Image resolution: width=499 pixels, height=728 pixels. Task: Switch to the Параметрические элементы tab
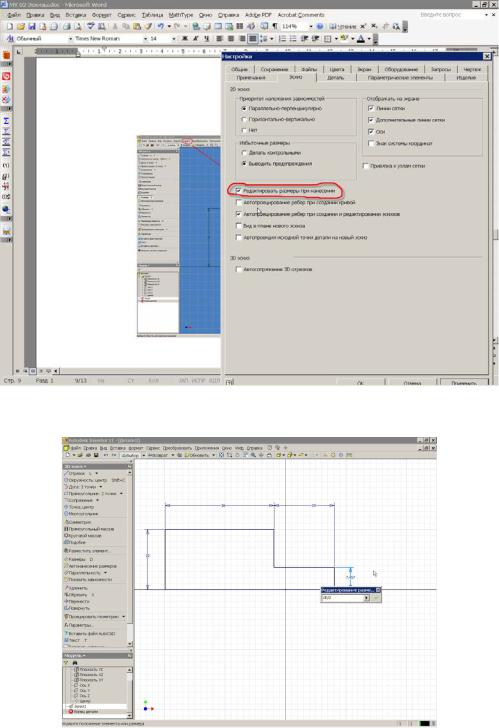(x=400, y=78)
